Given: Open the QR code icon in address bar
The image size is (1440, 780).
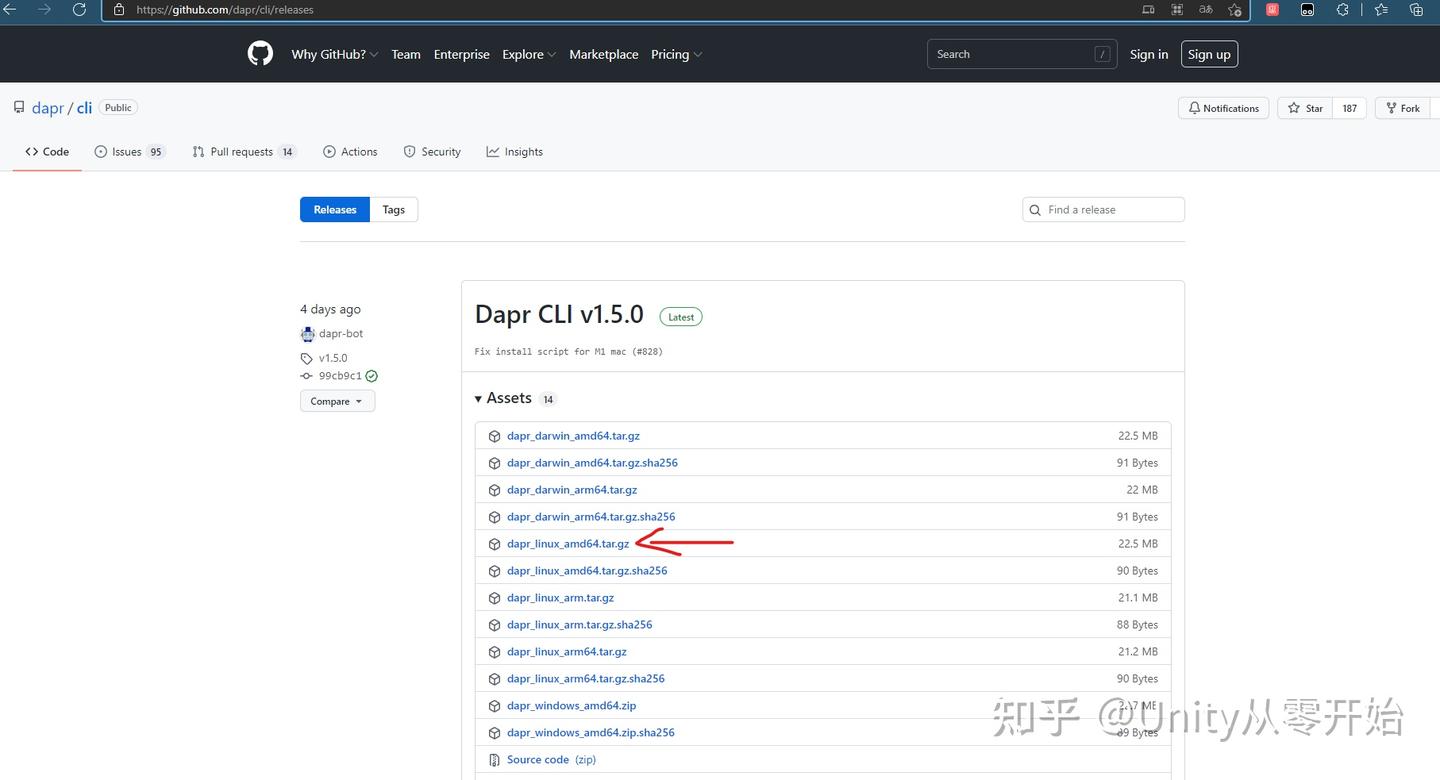Looking at the screenshot, I should 1177,10.
